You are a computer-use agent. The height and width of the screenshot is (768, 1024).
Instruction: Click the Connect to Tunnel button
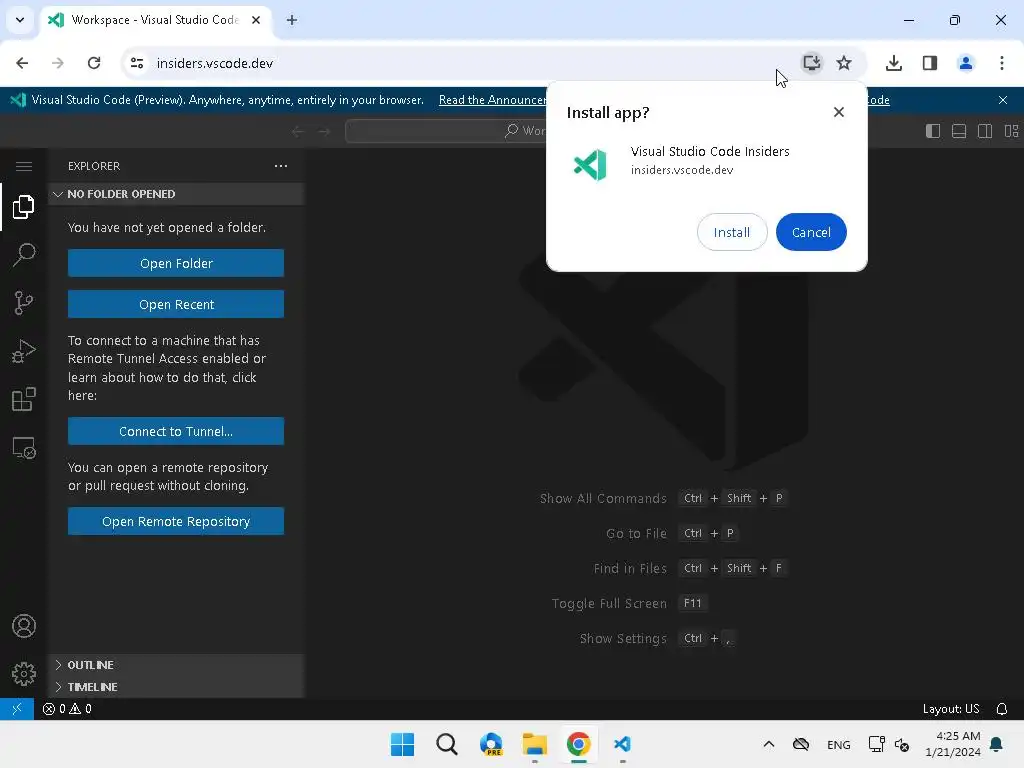[x=176, y=431]
